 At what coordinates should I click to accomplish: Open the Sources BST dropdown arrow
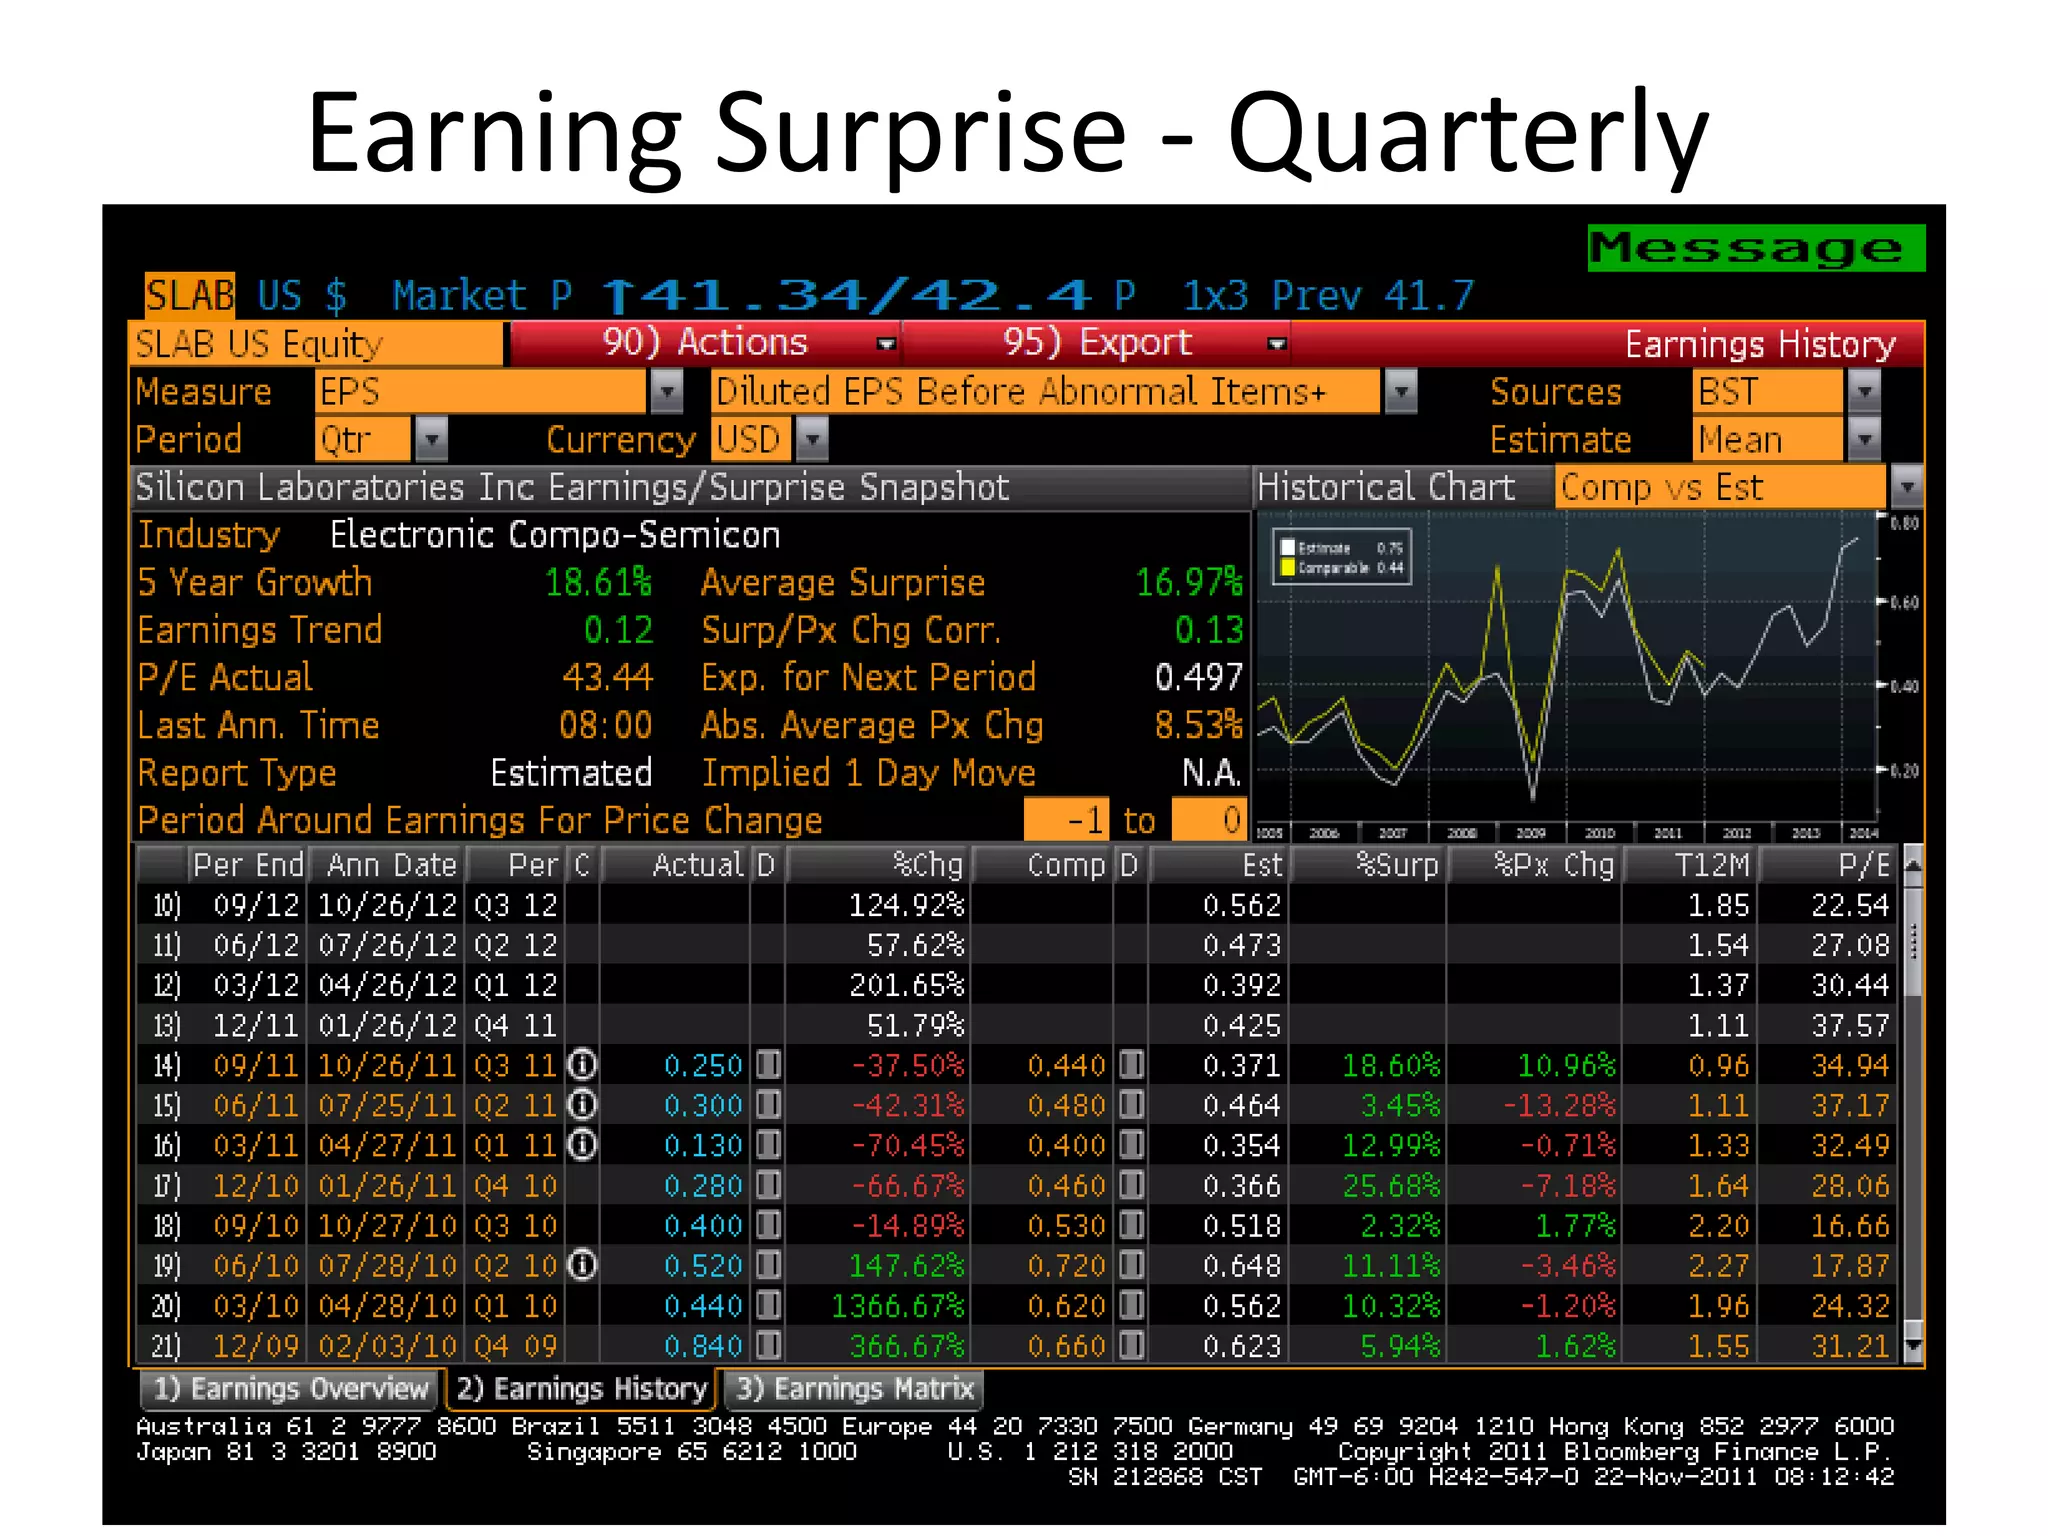[1864, 392]
